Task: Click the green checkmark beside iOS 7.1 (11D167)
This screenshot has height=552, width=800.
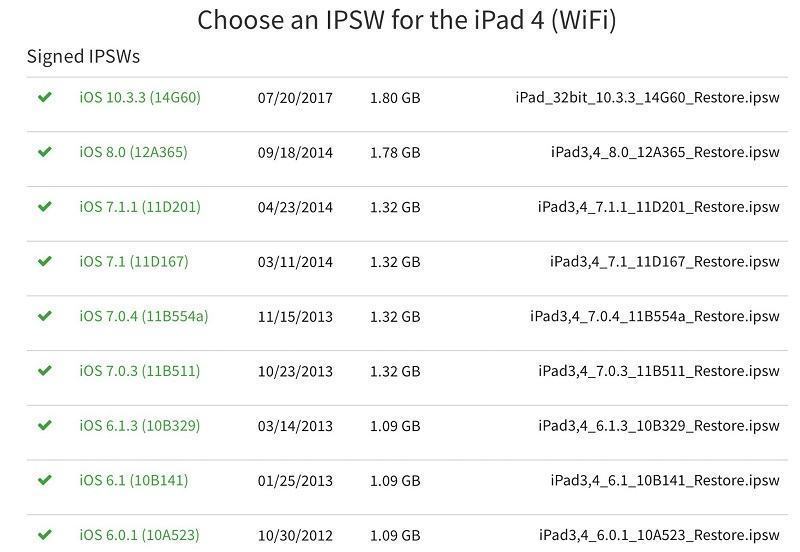Action: pos(44,261)
